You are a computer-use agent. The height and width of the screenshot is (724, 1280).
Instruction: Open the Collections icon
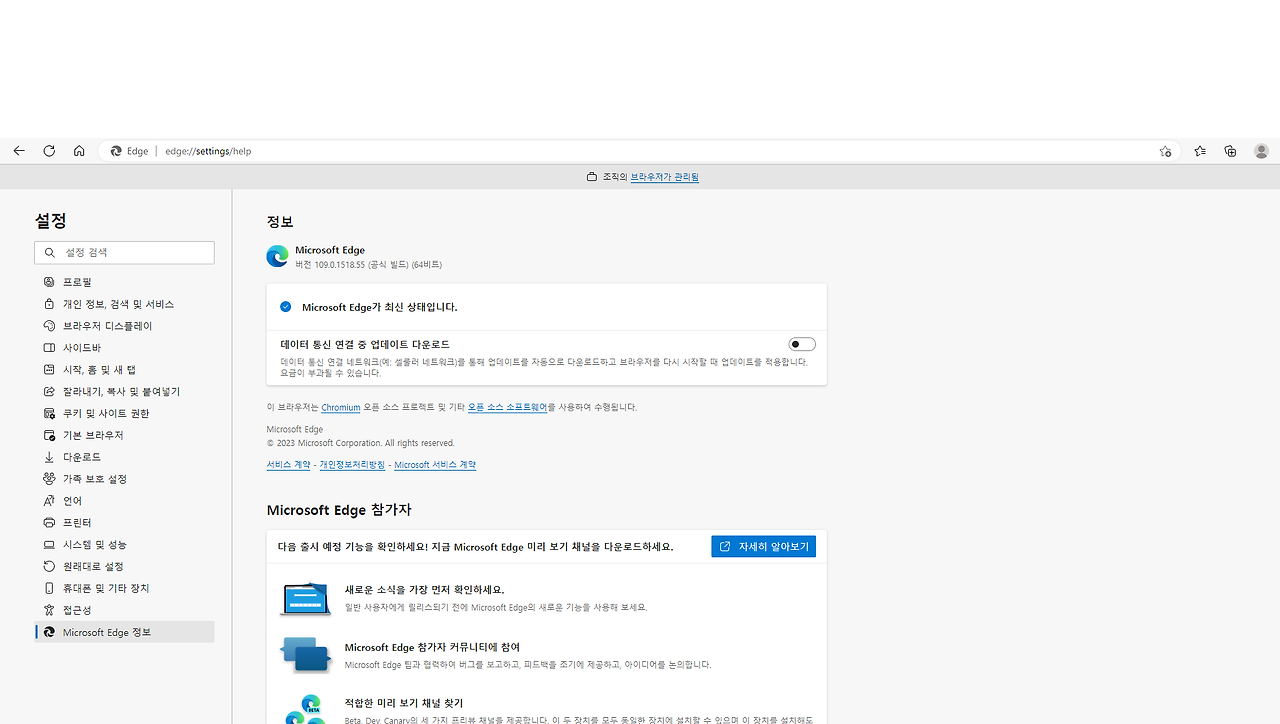point(1230,151)
